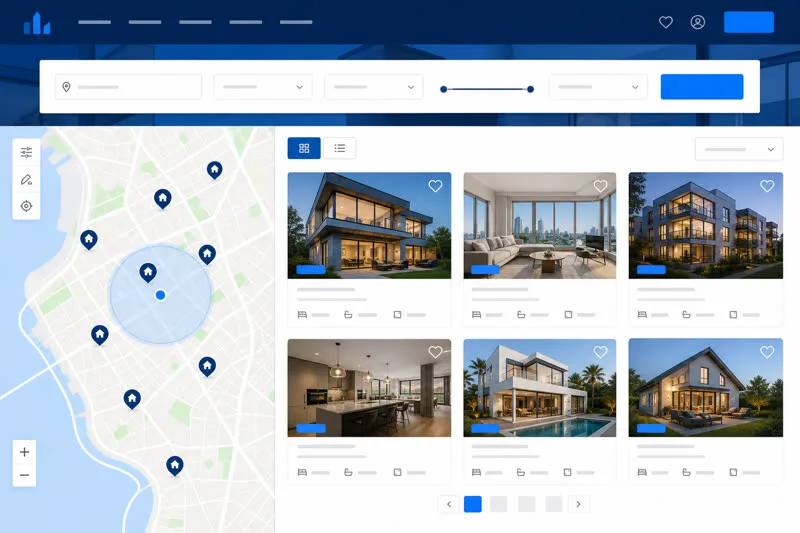Click the bed icon under the kitchen listing
Viewport: 800px width, 533px height.
[302, 472]
